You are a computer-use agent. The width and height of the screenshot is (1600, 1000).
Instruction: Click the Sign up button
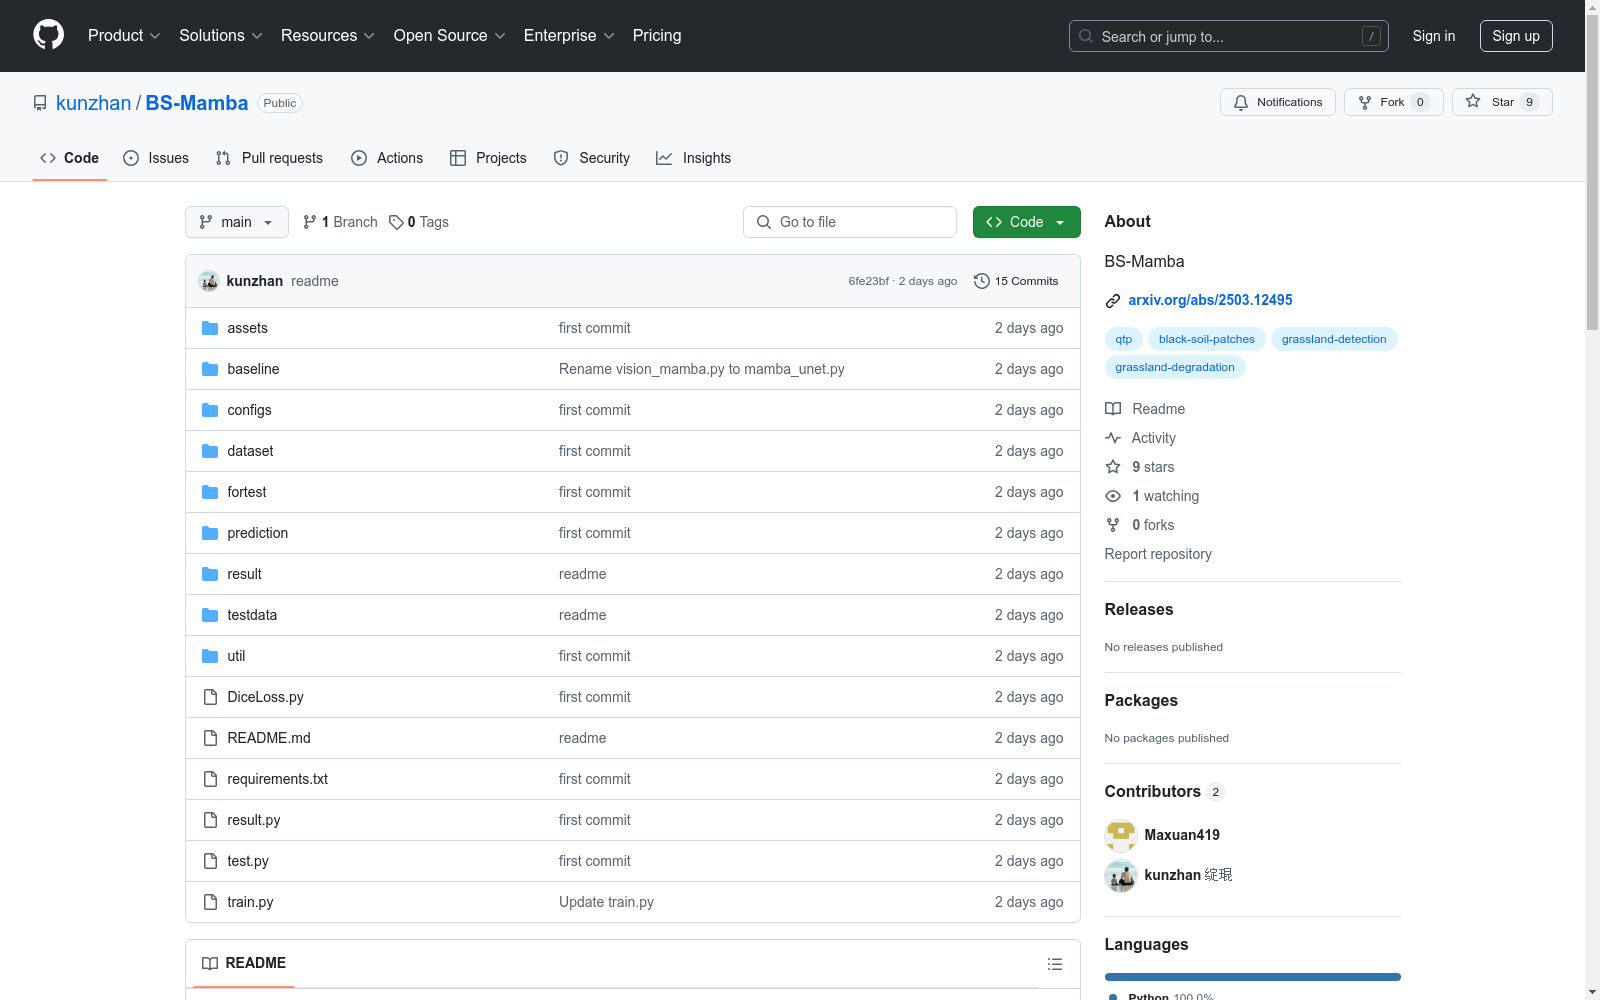tap(1516, 36)
